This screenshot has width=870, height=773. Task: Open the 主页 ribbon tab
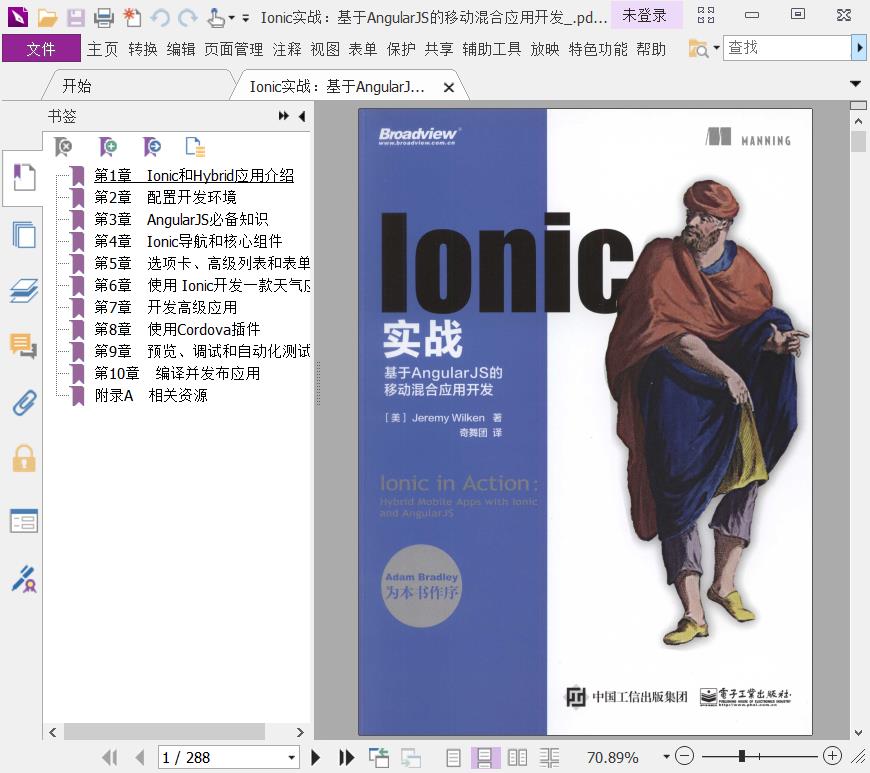(x=103, y=49)
